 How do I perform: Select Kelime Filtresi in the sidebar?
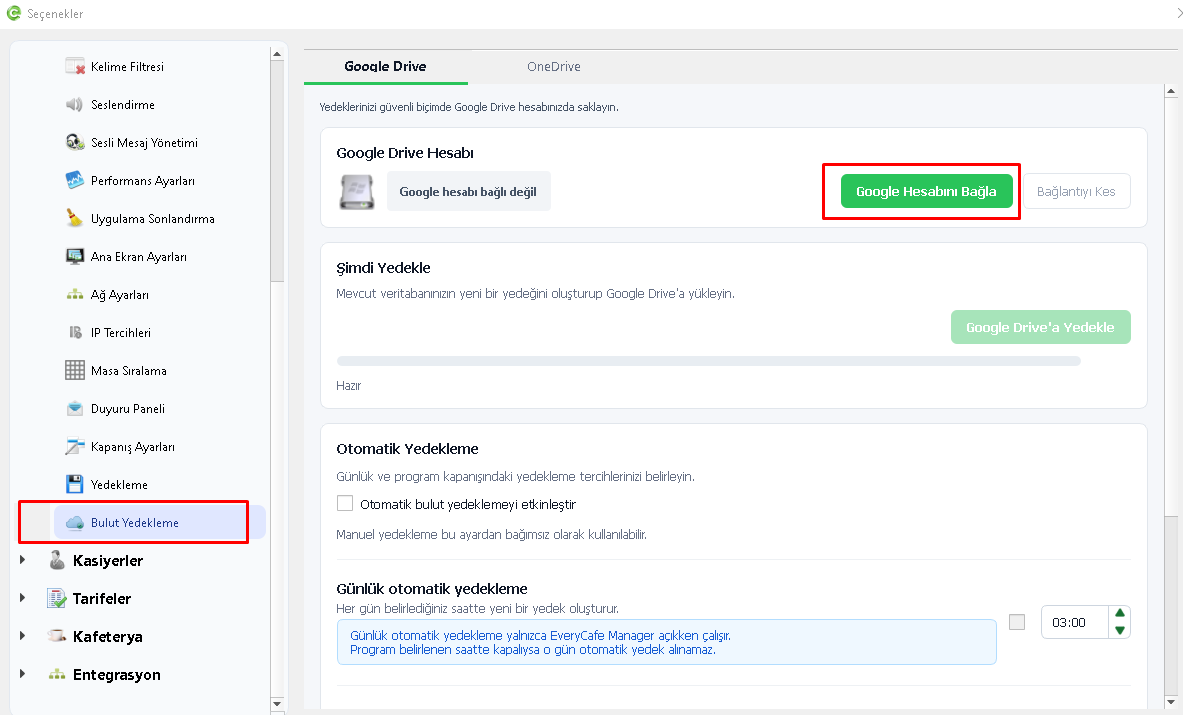click(x=128, y=66)
